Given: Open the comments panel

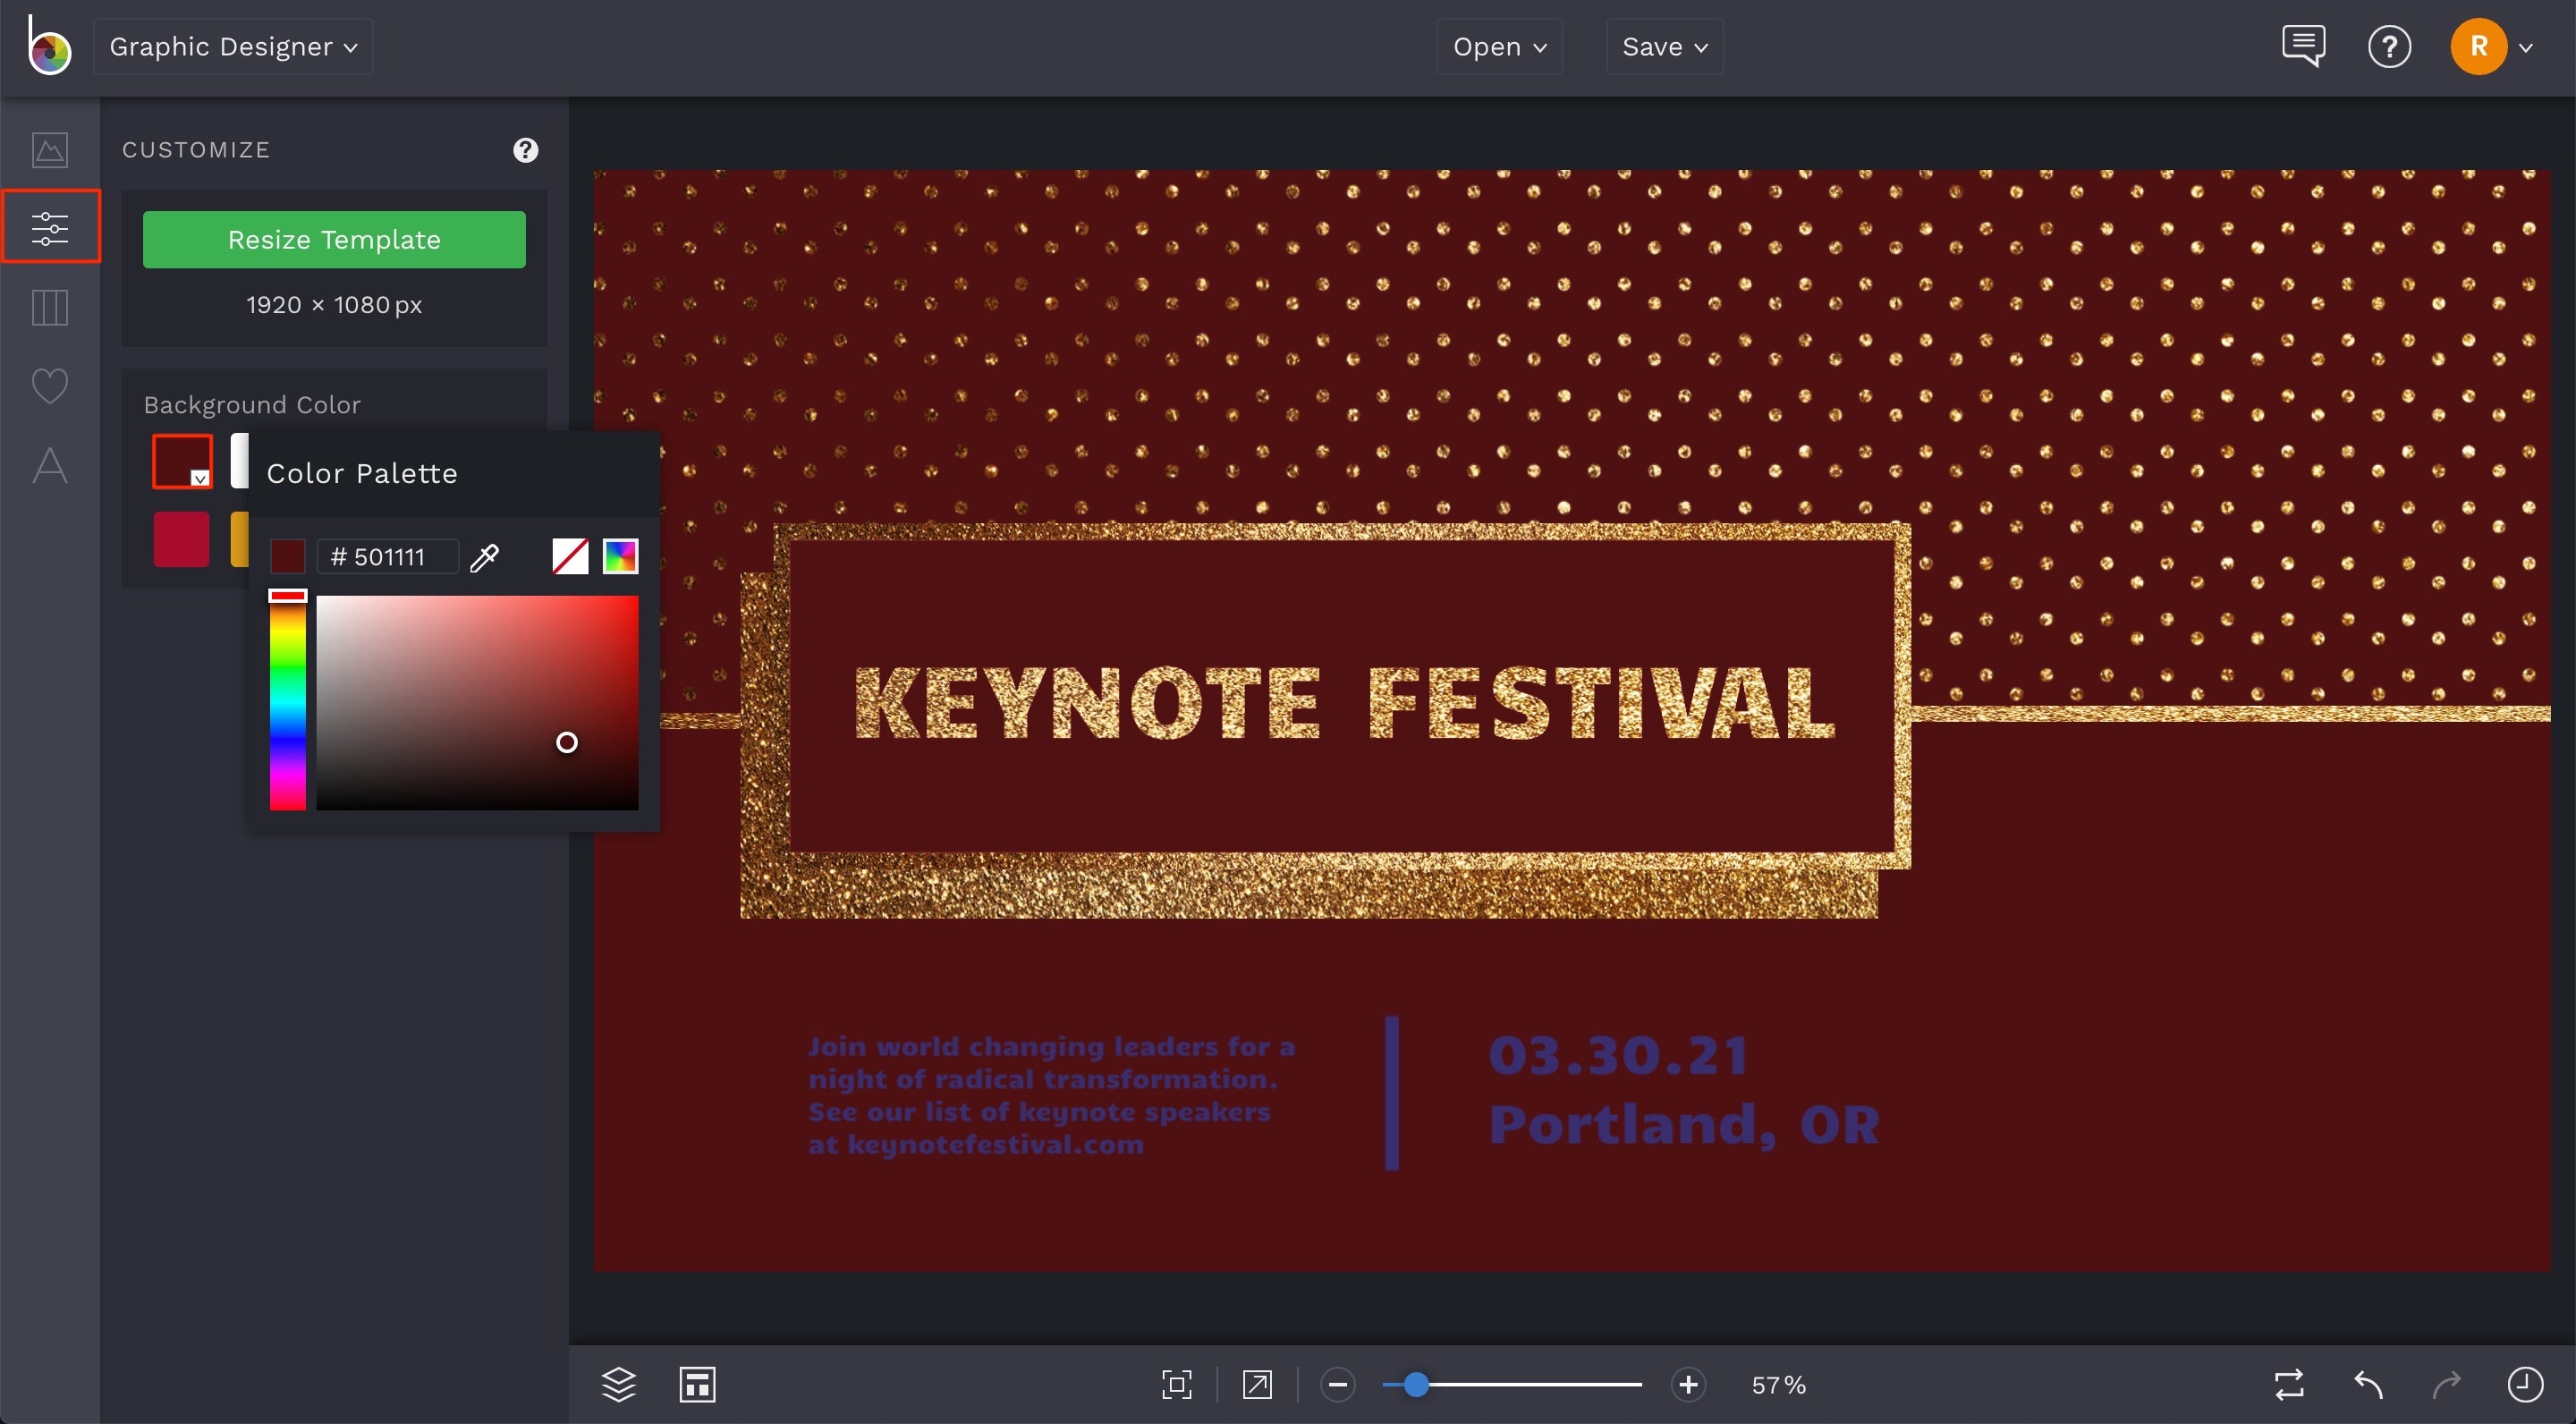Looking at the screenshot, I should (x=2303, y=45).
